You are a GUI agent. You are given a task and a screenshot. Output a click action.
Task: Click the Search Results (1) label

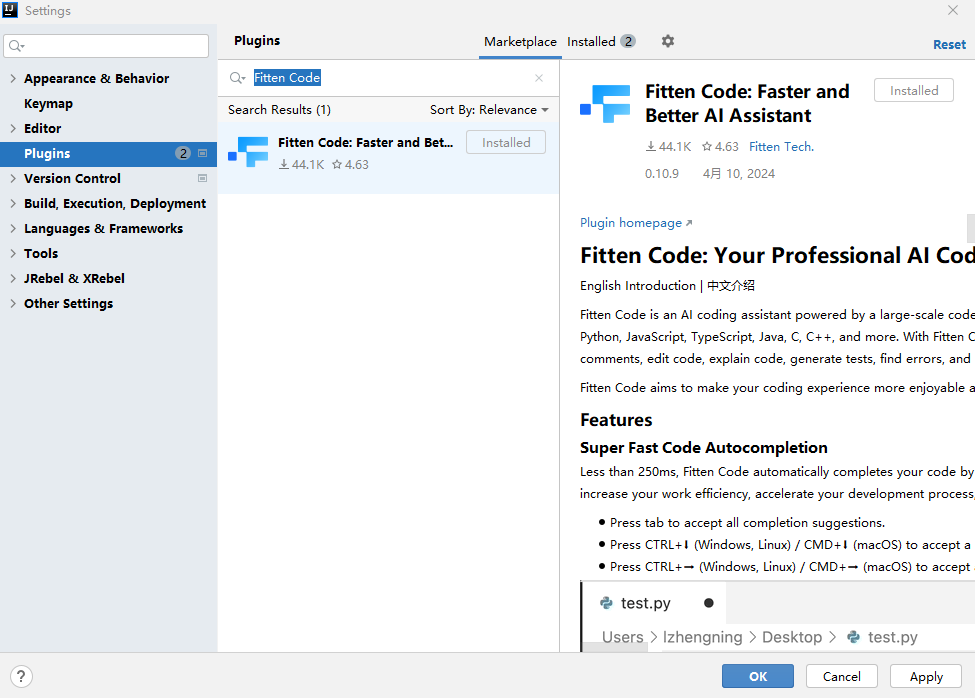[279, 109]
